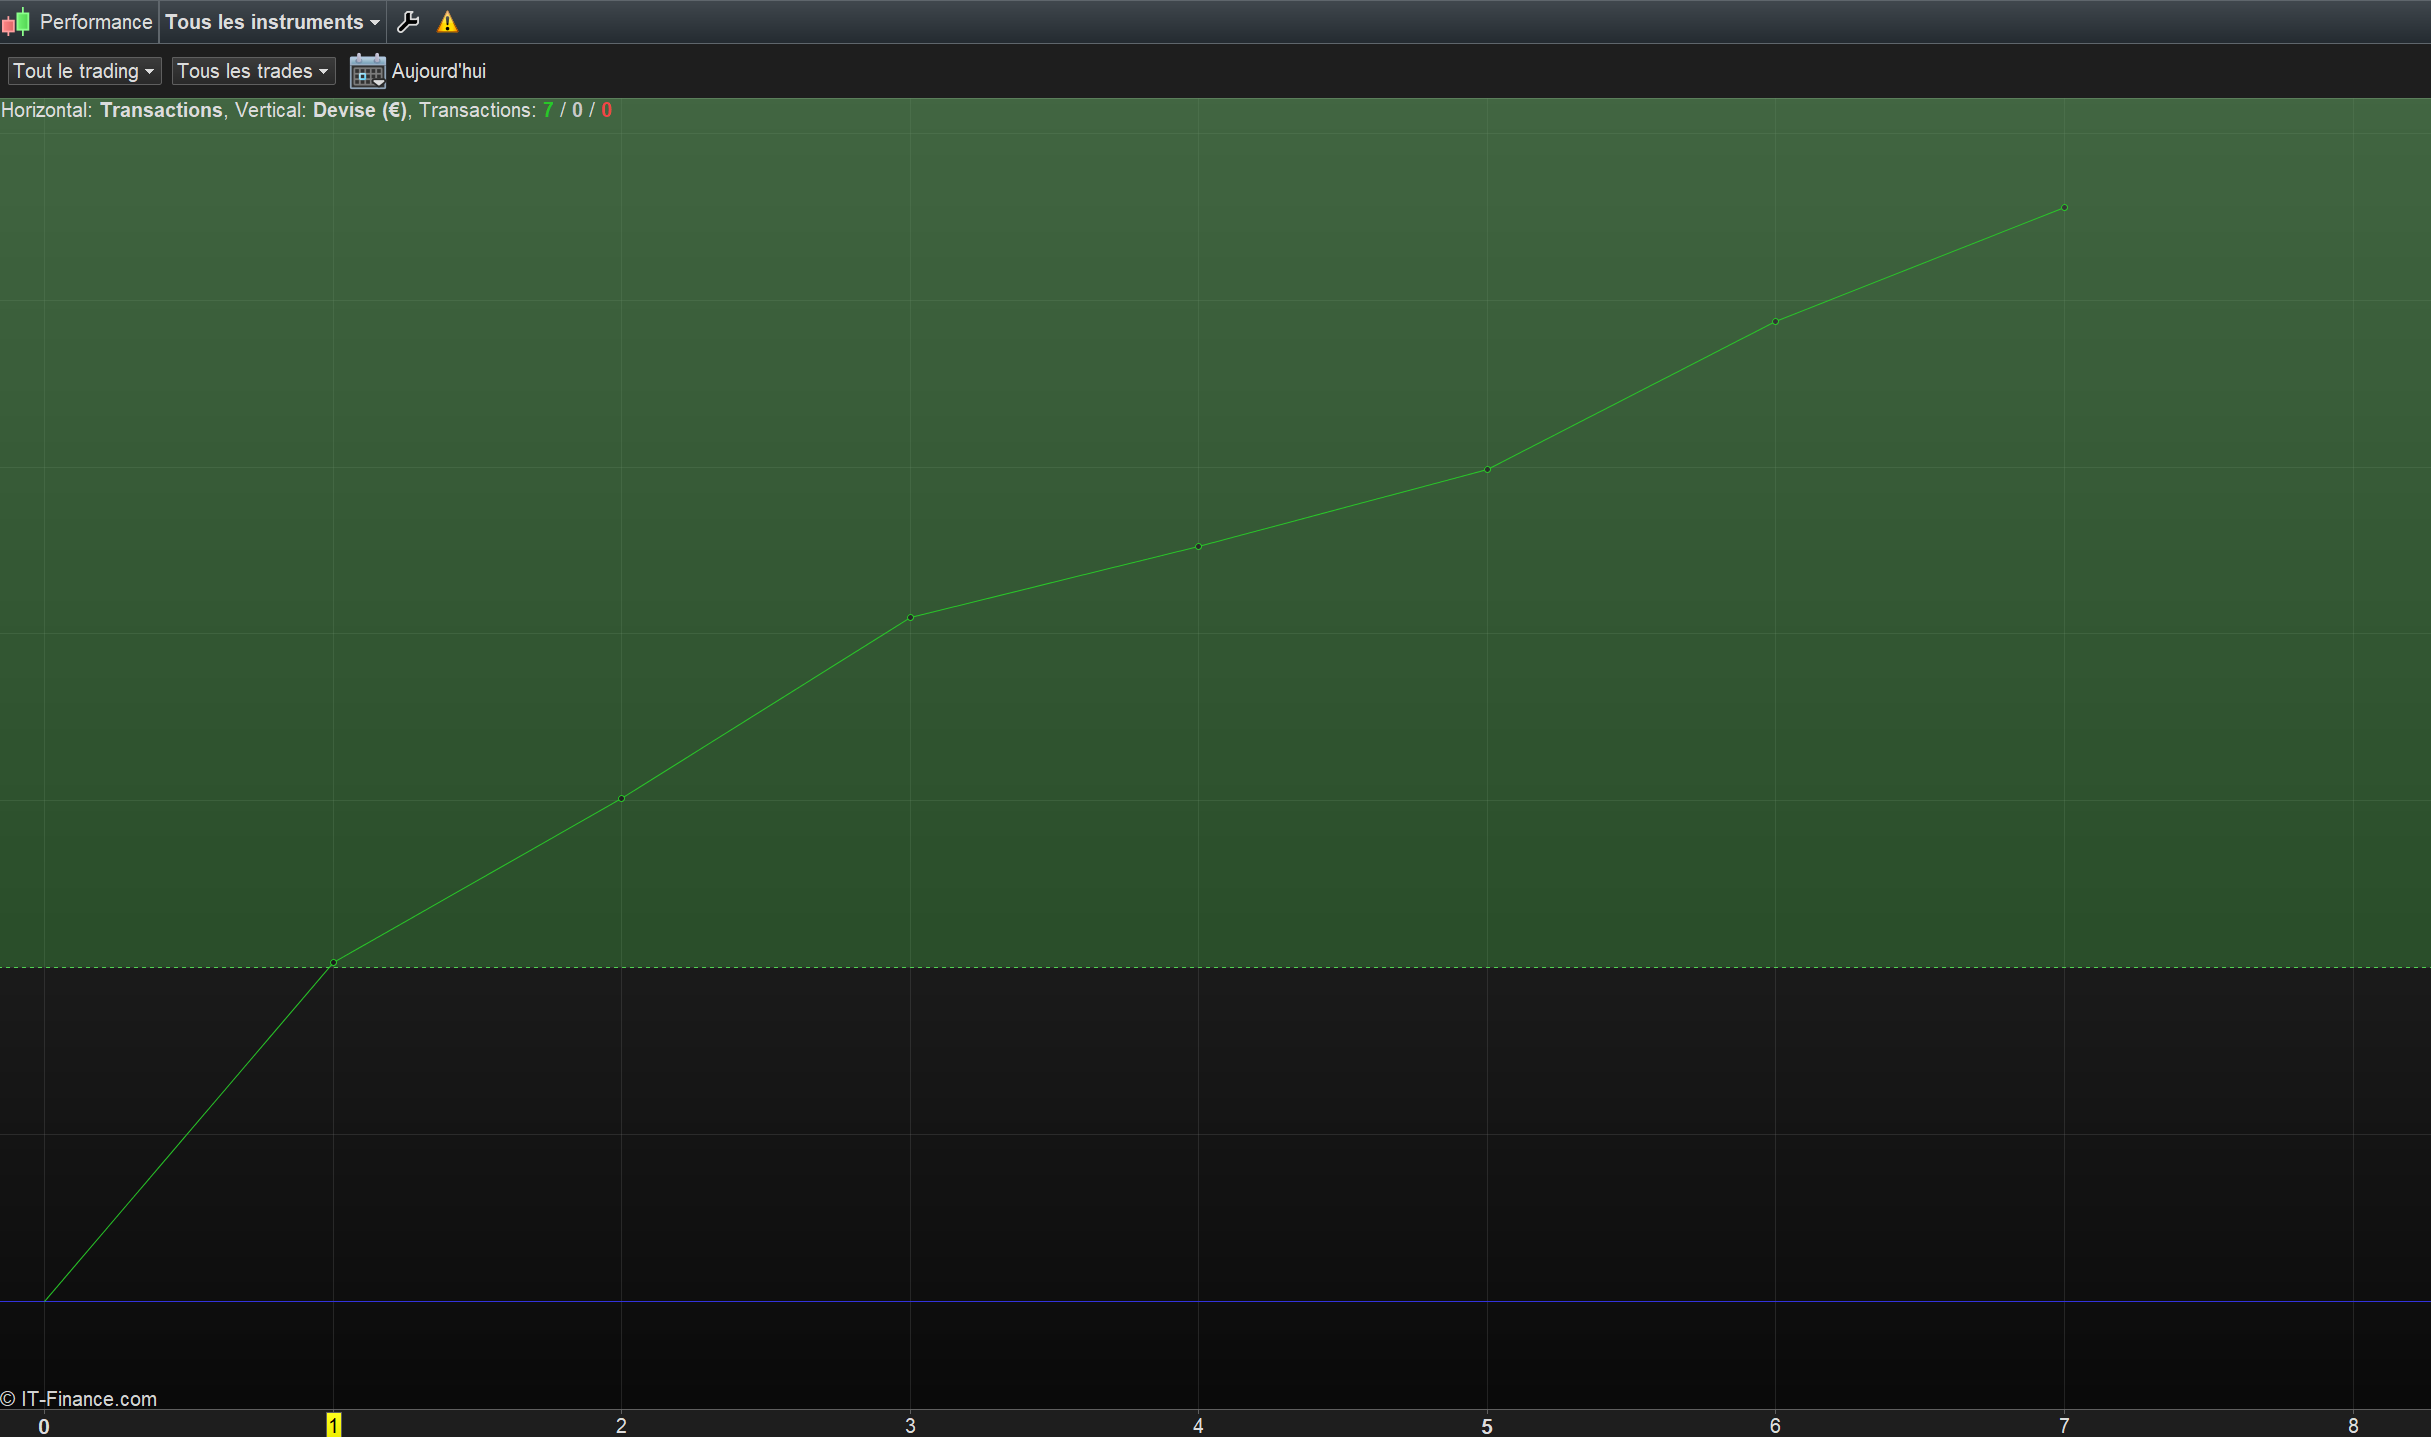Open the Tous les trades dropdown
Image resolution: width=2431 pixels, height=1437 pixels.
(252, 71)
